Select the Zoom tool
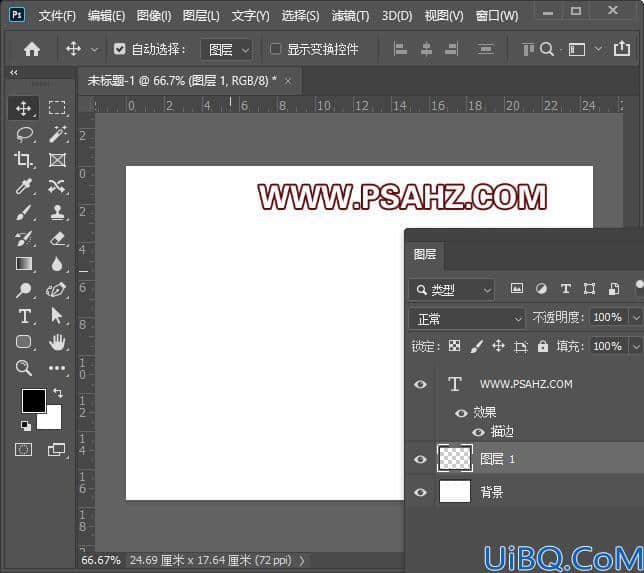Screen dimensions: 644x573 23,368
